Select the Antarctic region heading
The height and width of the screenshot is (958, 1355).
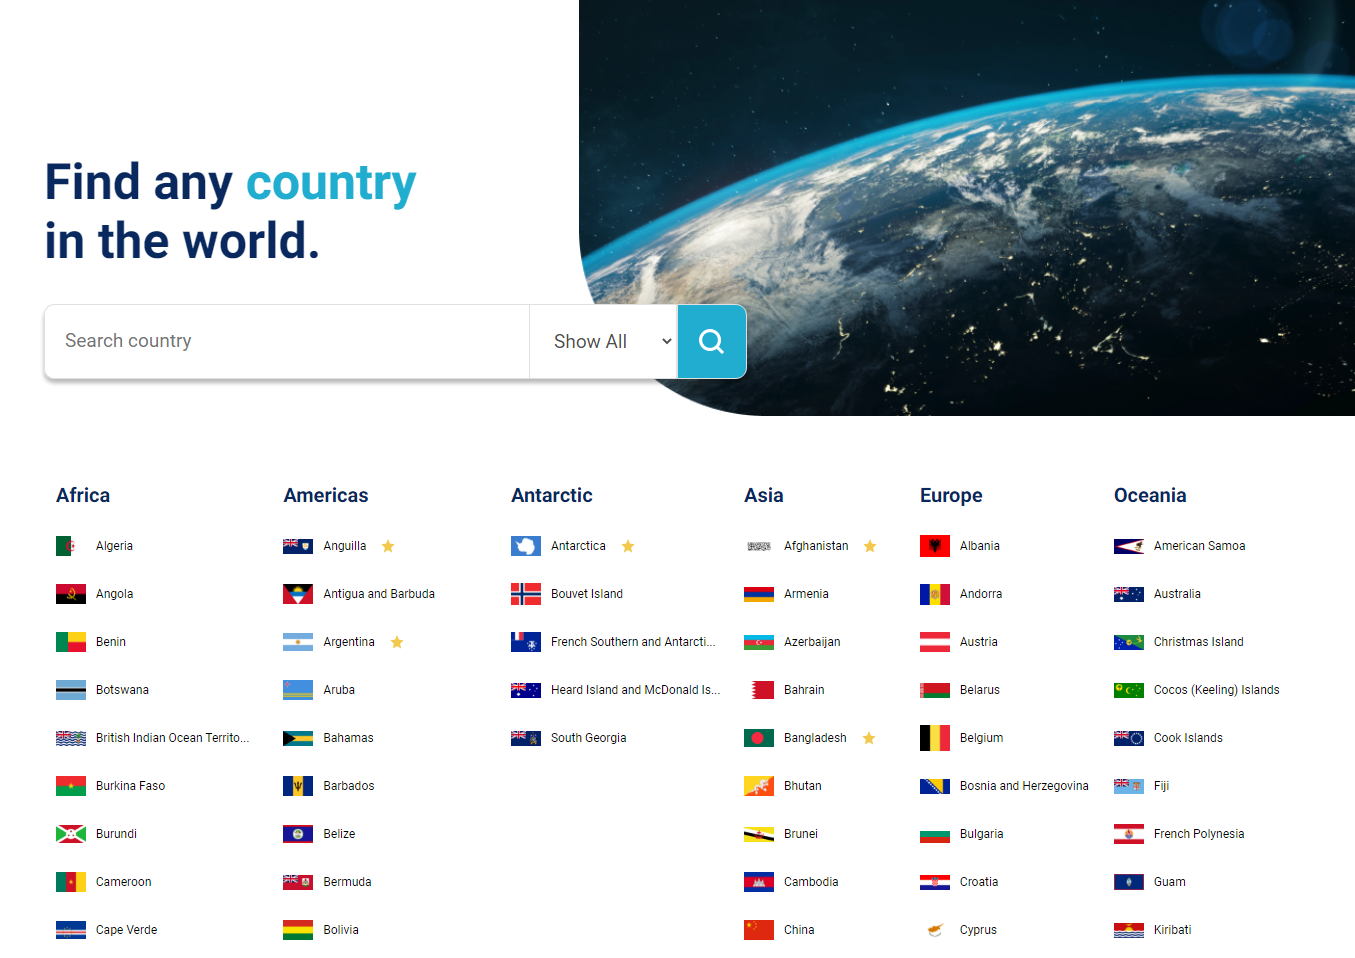point(552,495)
